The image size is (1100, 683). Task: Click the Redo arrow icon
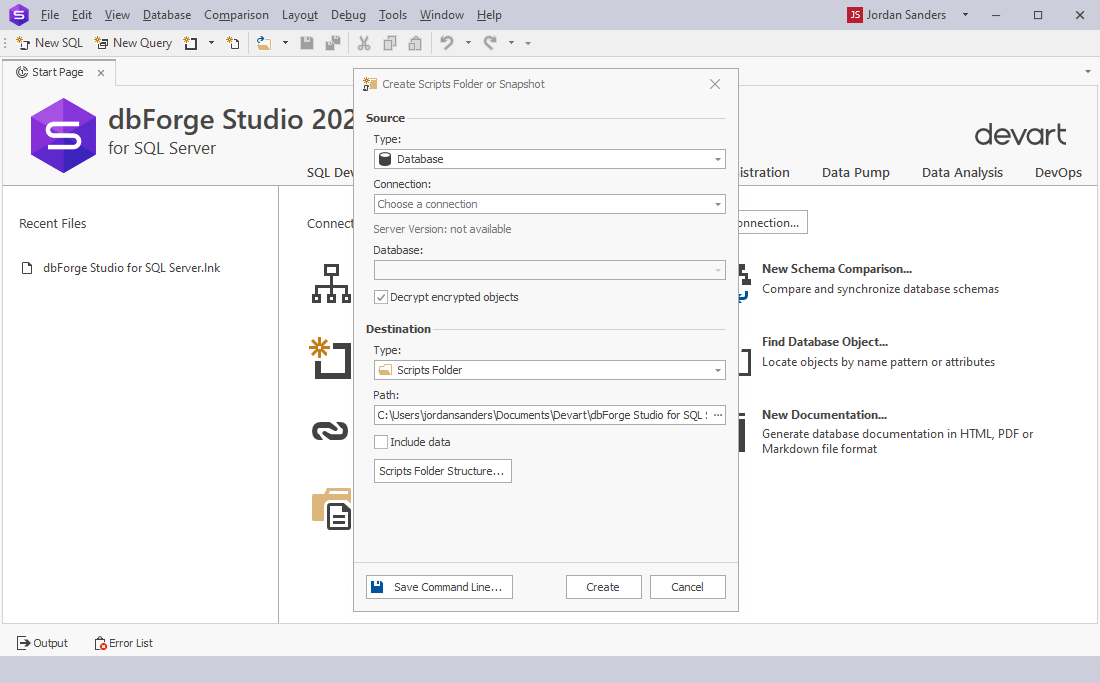tap(490, 43)
